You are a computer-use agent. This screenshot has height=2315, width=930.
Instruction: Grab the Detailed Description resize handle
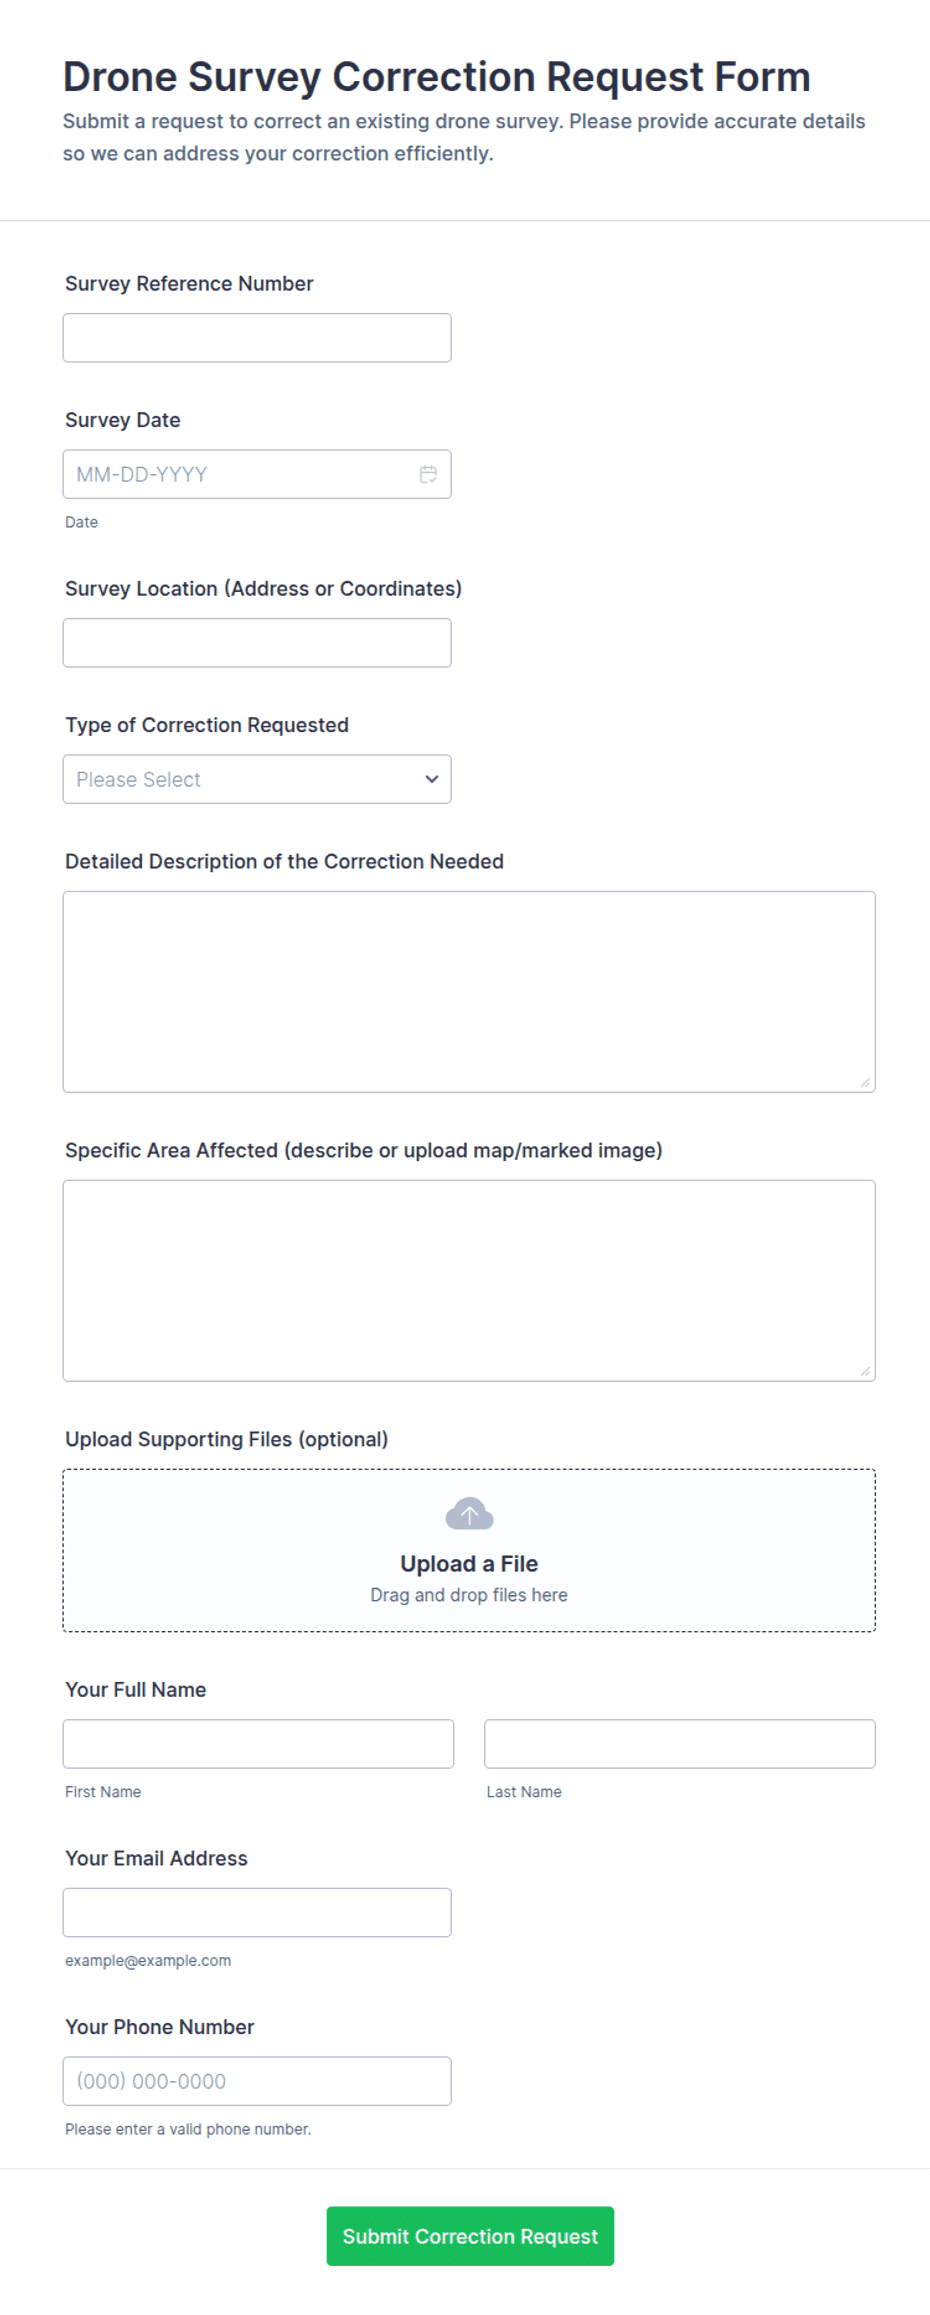(865, 1082)
